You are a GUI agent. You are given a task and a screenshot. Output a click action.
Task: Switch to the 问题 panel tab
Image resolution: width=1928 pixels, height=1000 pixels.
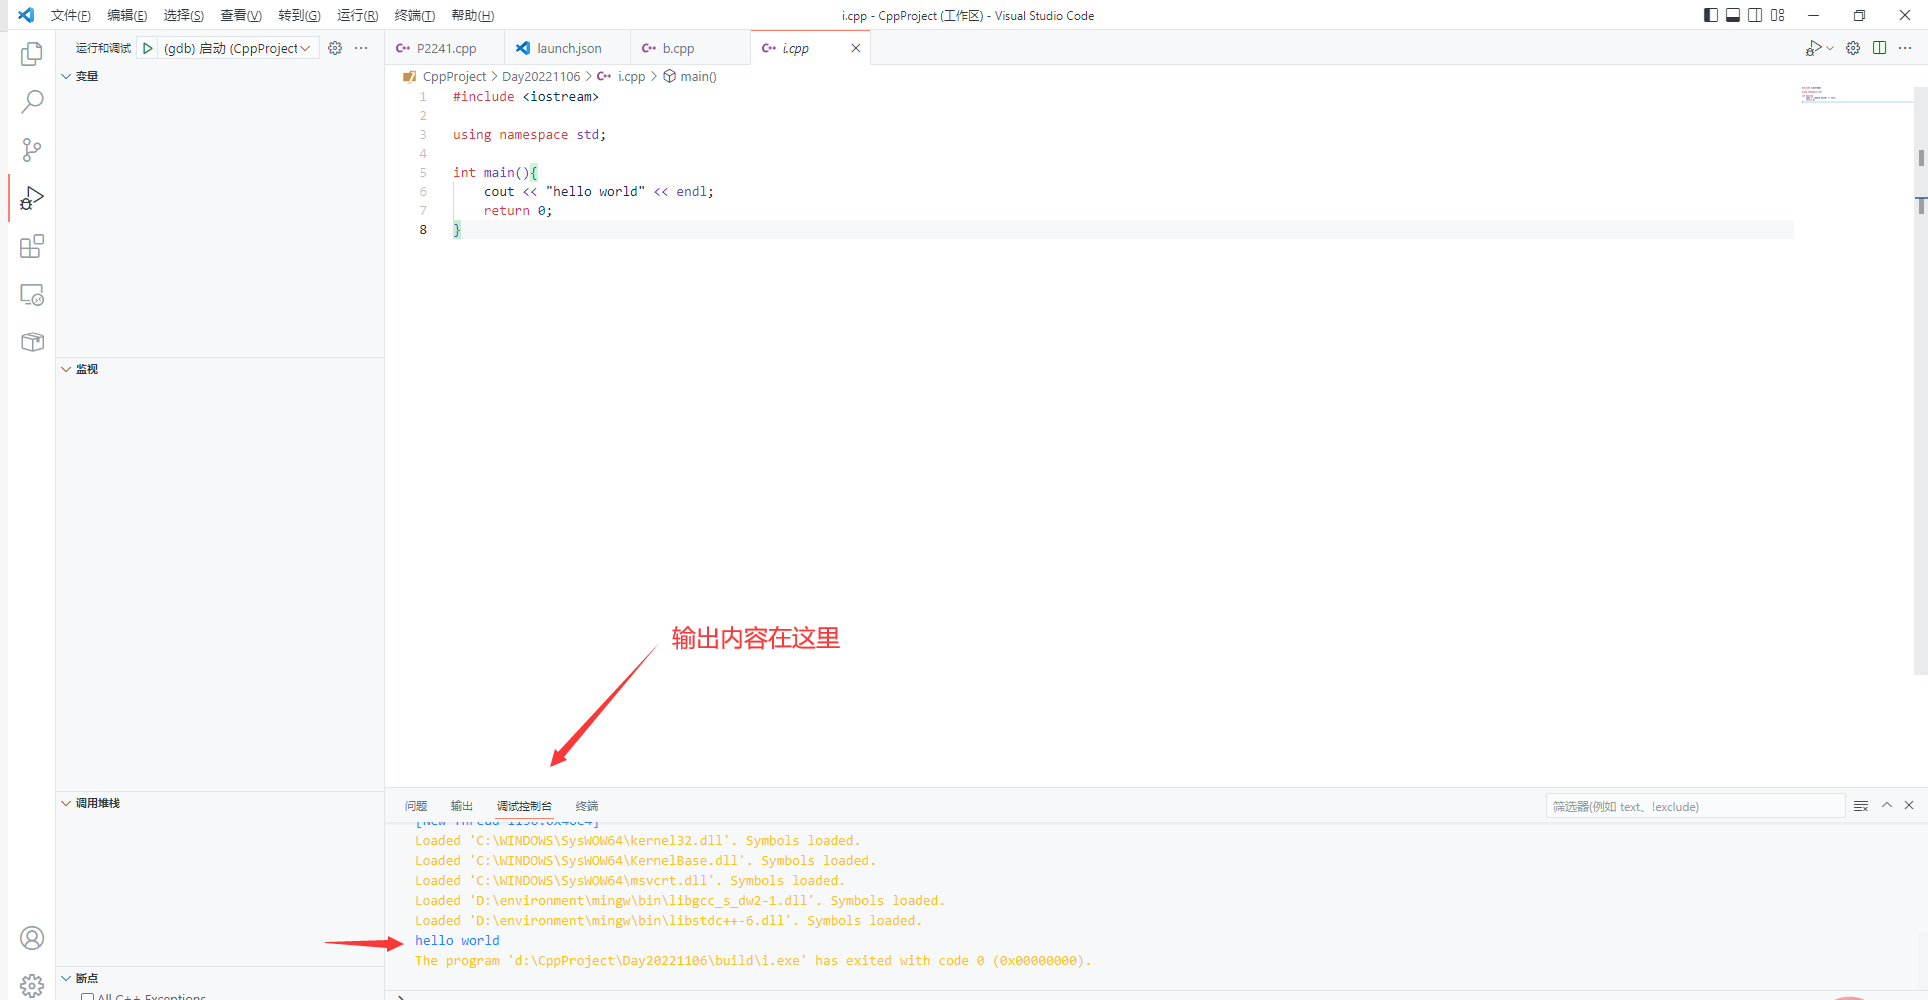pos(416,806)
